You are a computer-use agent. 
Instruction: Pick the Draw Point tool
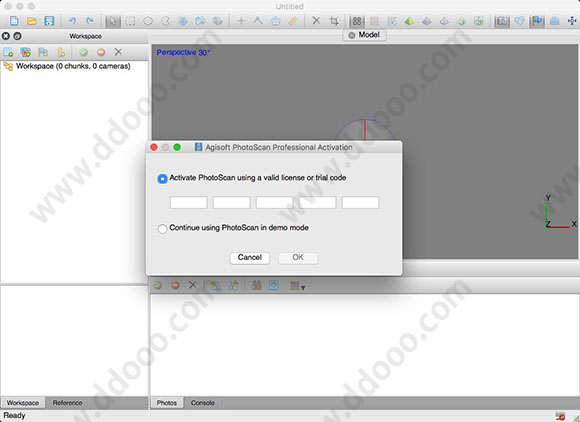[x=241, y=21]
